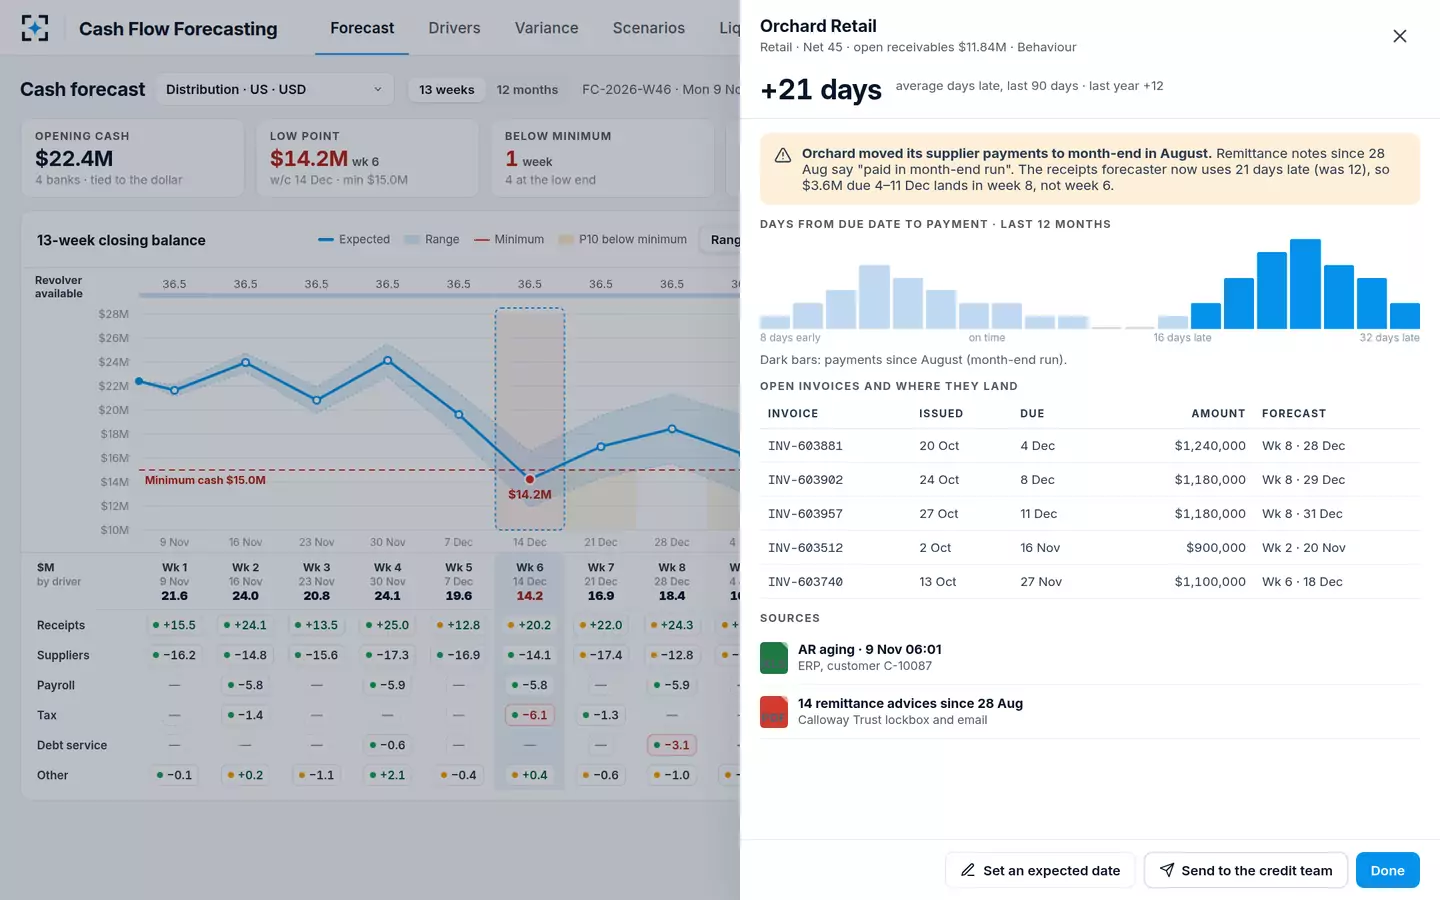
Task: Open the 14 remittance advices since 28 Aug source
Action: [x=1090, y=712]
